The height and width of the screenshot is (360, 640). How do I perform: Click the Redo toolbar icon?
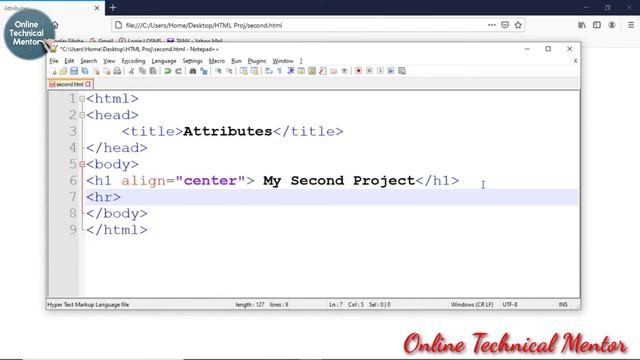[178, 71]
